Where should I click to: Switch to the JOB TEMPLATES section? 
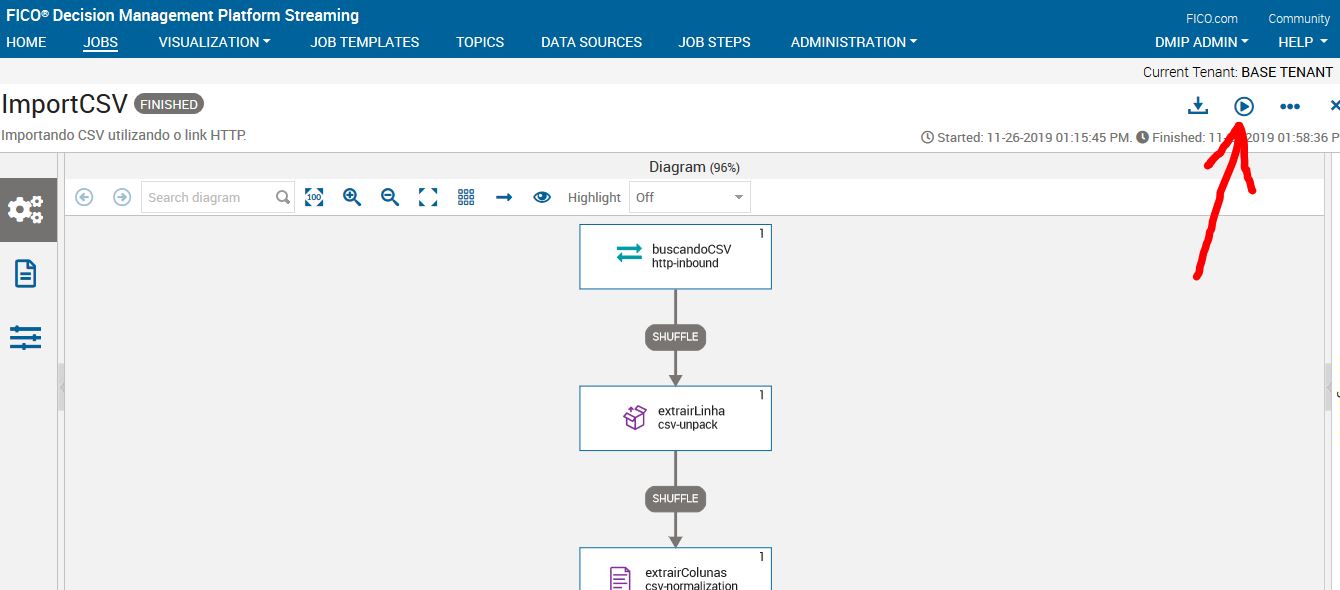point(365,42)
